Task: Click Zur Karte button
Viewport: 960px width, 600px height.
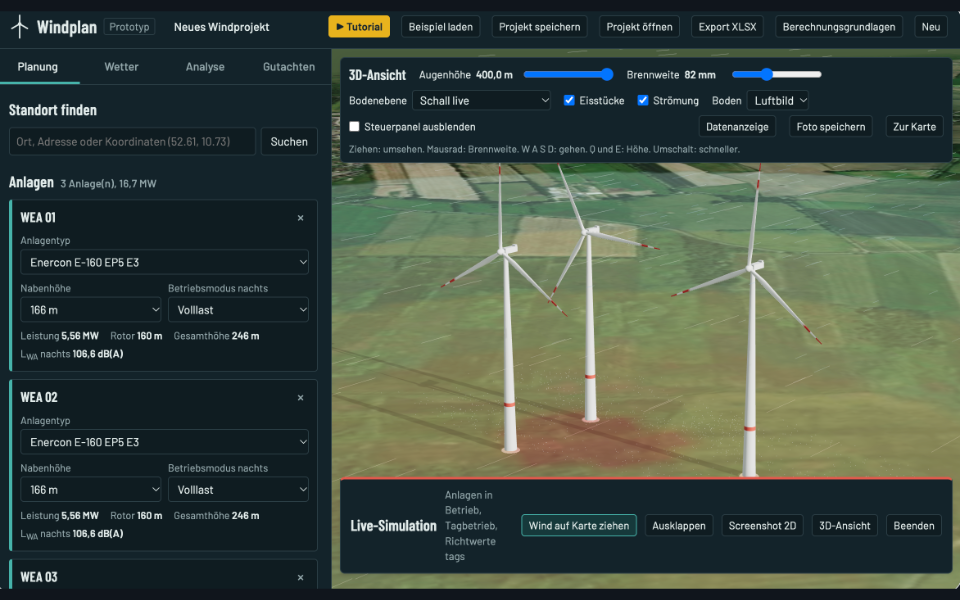Action: tap(914, 127)
